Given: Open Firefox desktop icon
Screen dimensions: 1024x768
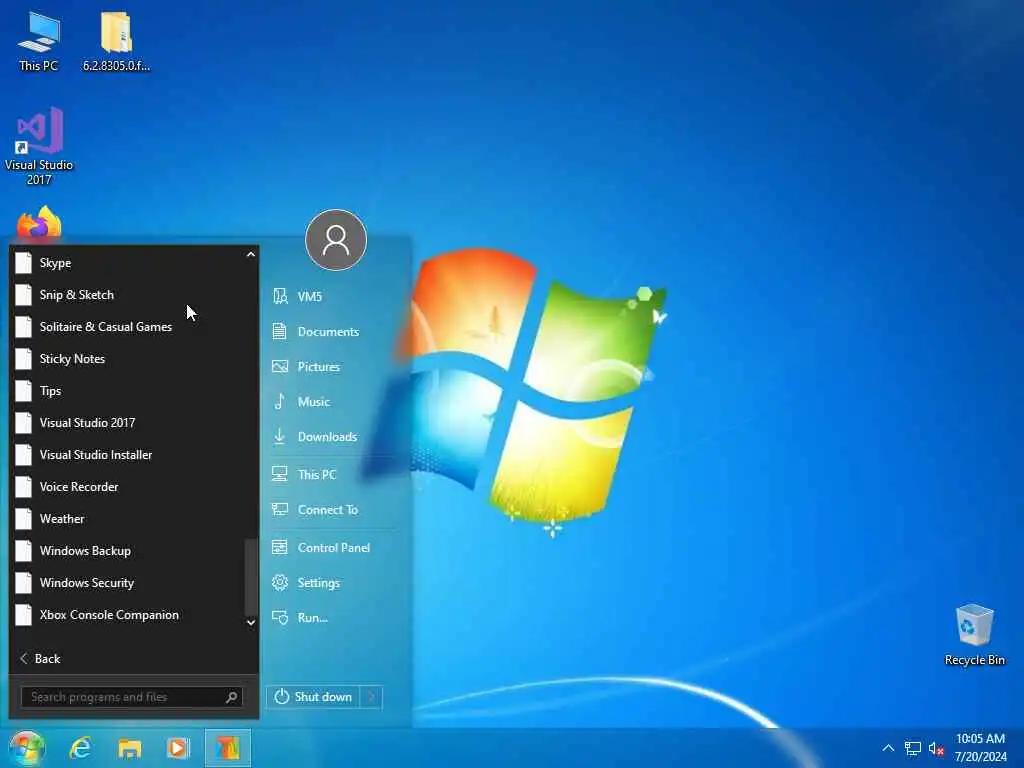Looking at the screenshot, I should 39,223.
